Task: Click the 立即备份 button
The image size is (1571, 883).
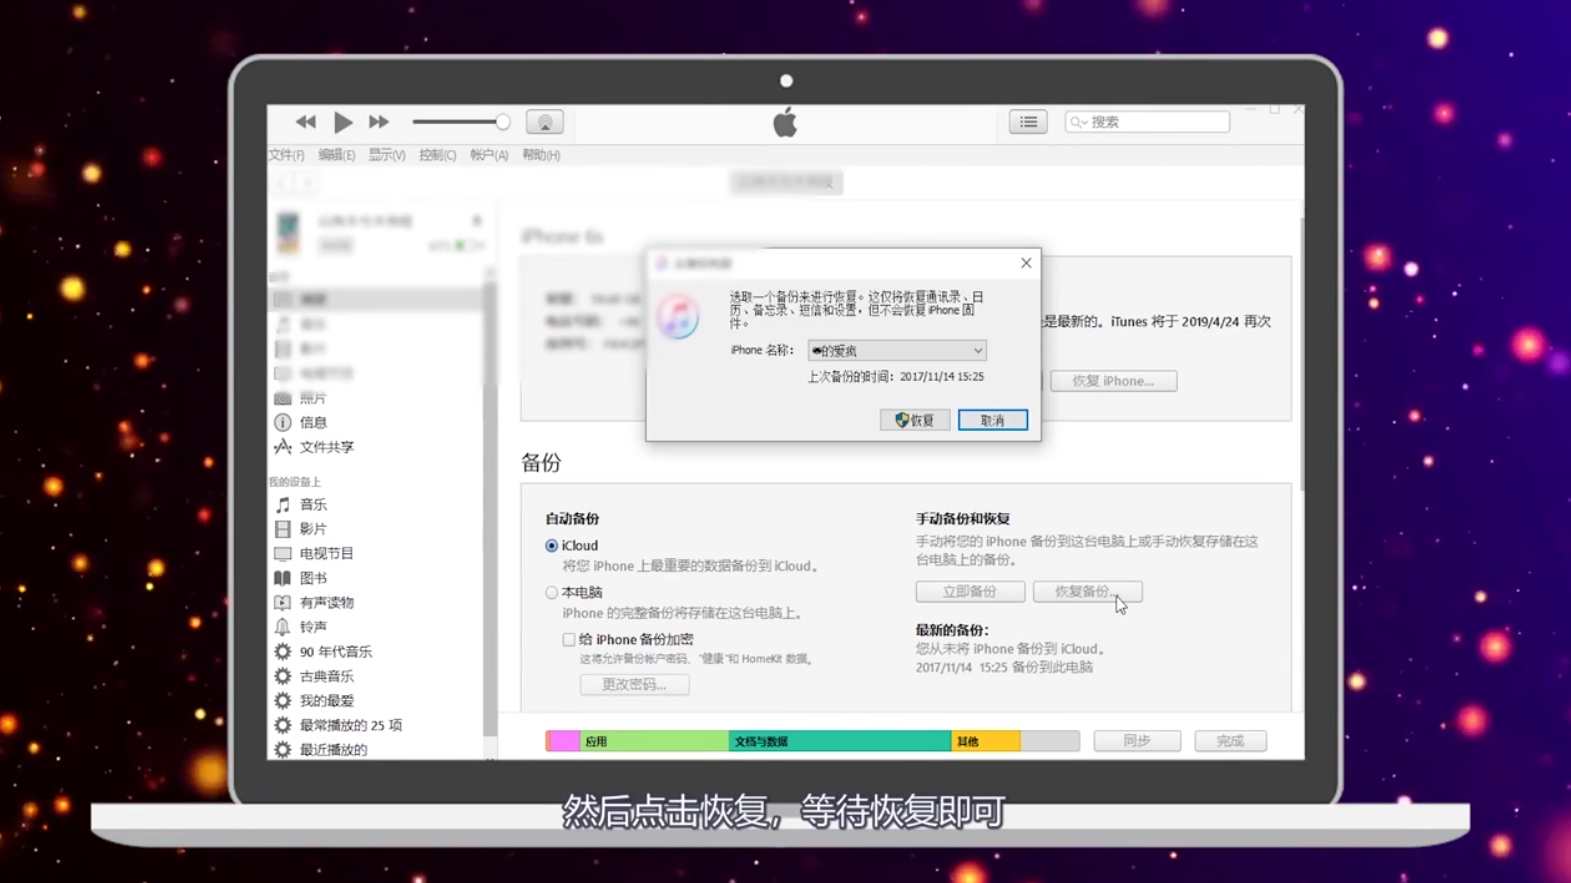Action: pyautogui.click(x=970, y=592)
